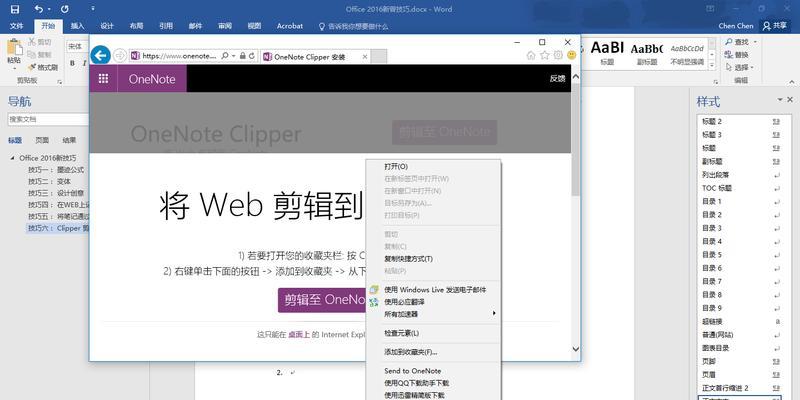Expand the Select (选择) dropdown in ribbon

coord(752,67)
